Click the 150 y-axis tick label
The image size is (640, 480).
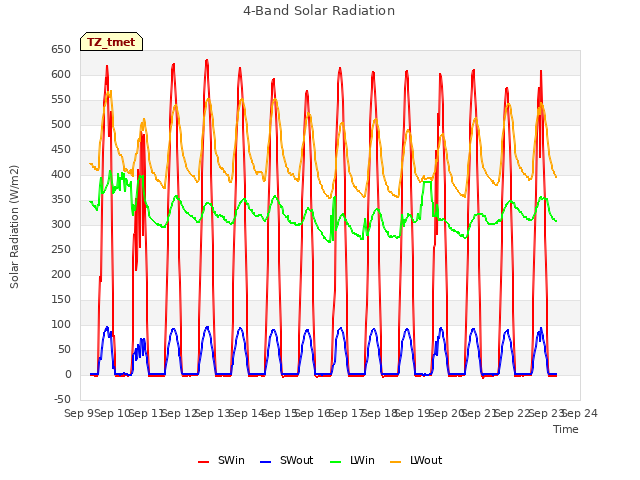(61, 300)
